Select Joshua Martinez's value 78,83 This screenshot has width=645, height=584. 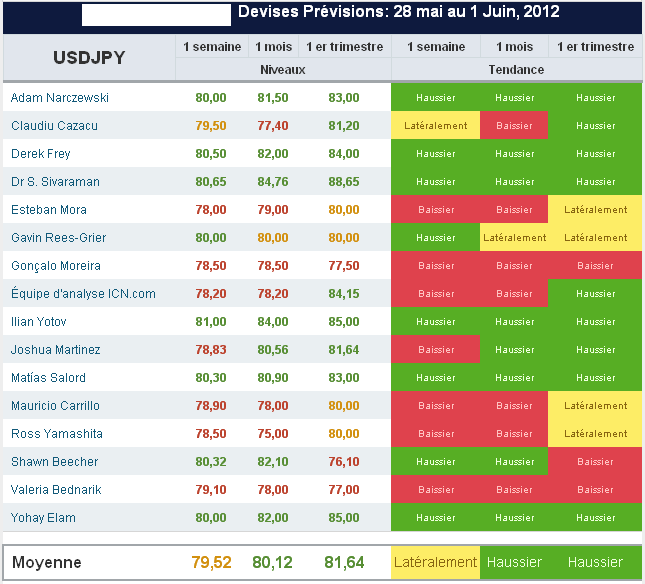click(211, 350)
